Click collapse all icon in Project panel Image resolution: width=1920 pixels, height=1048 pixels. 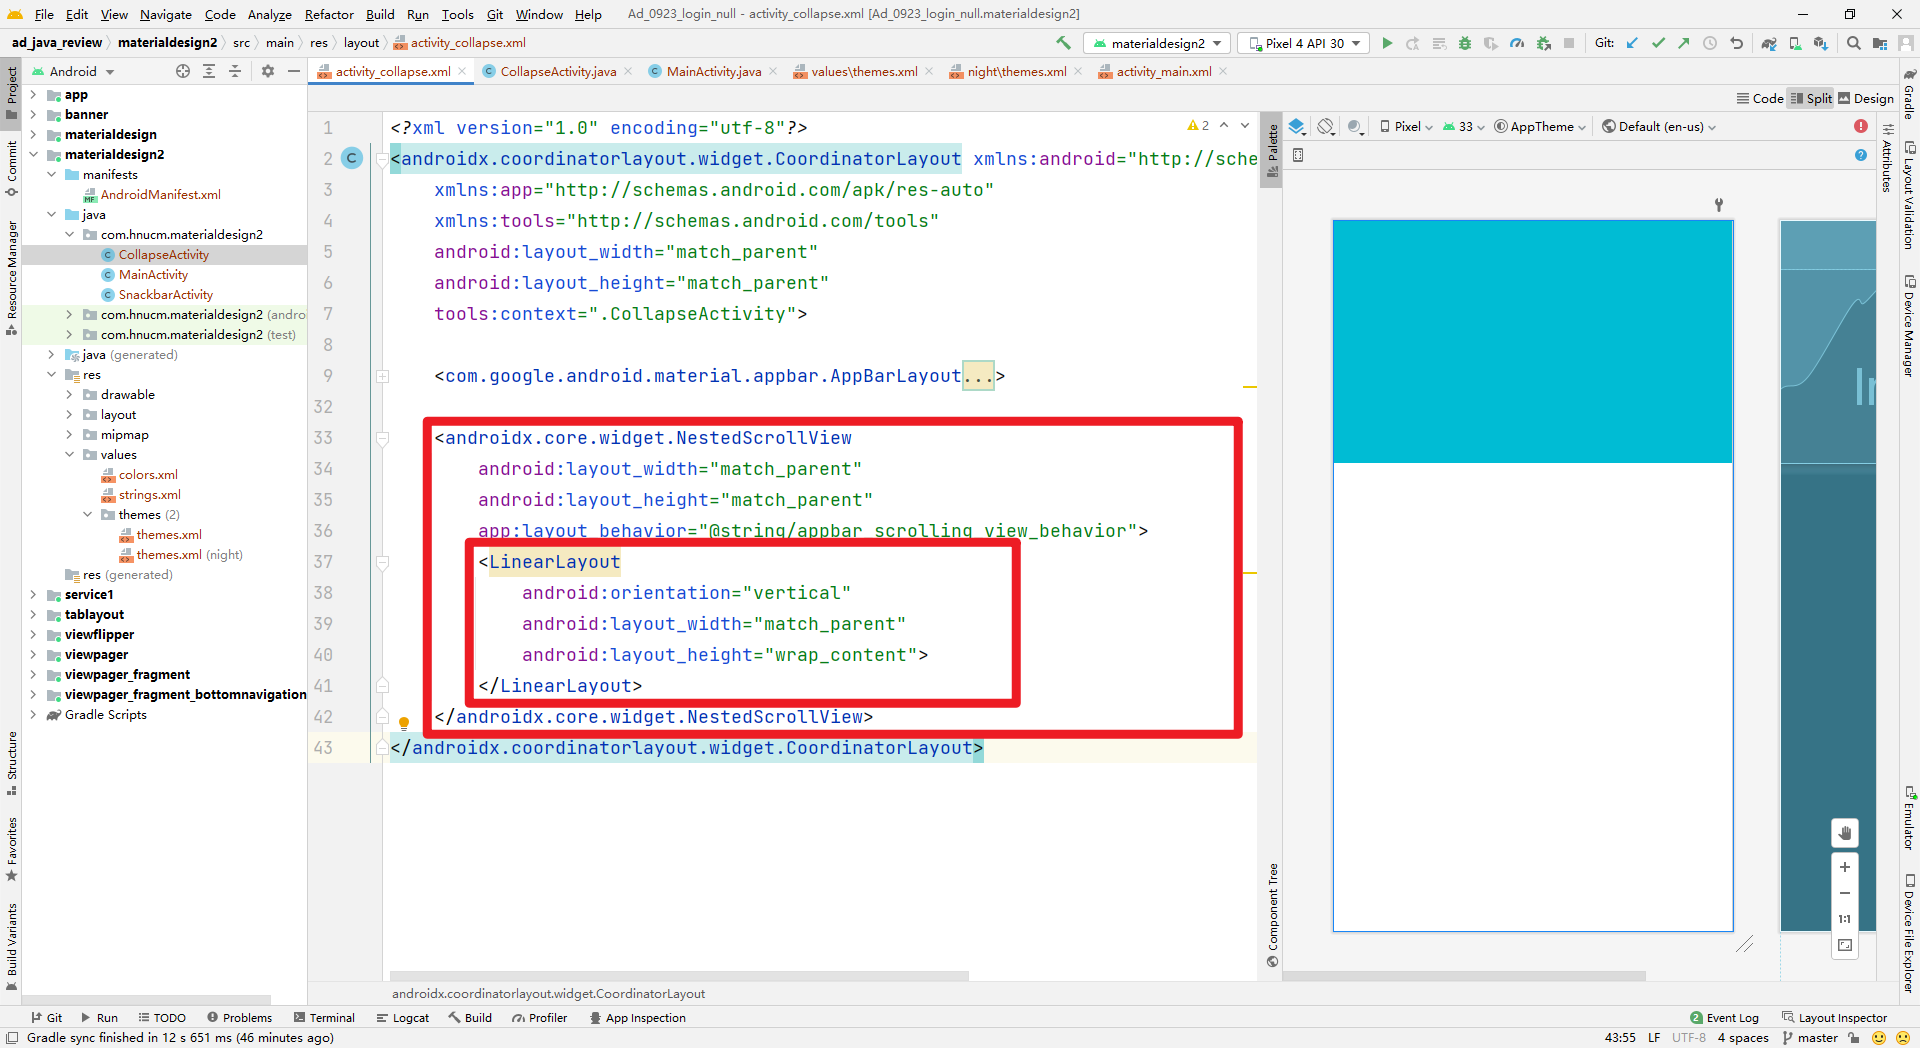pos(235,71)
